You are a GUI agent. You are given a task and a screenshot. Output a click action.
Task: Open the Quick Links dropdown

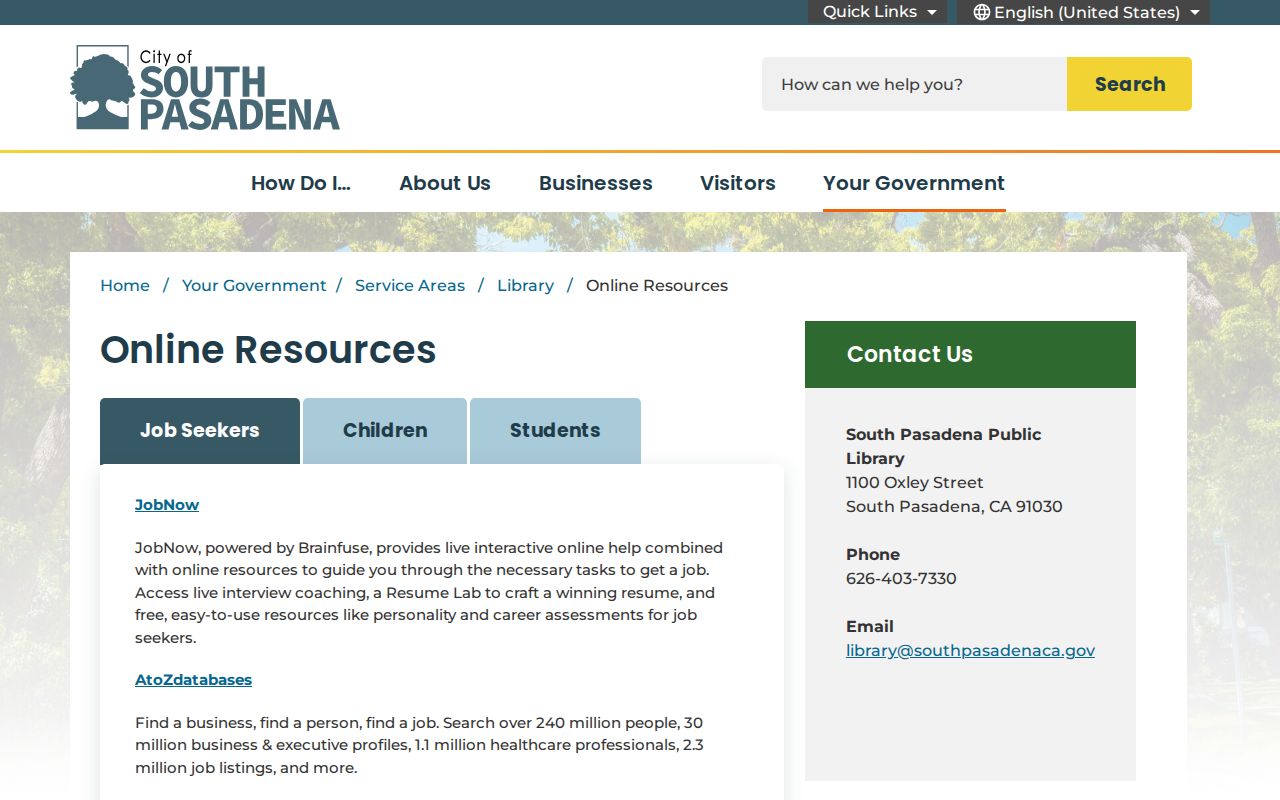pos(877,12)
